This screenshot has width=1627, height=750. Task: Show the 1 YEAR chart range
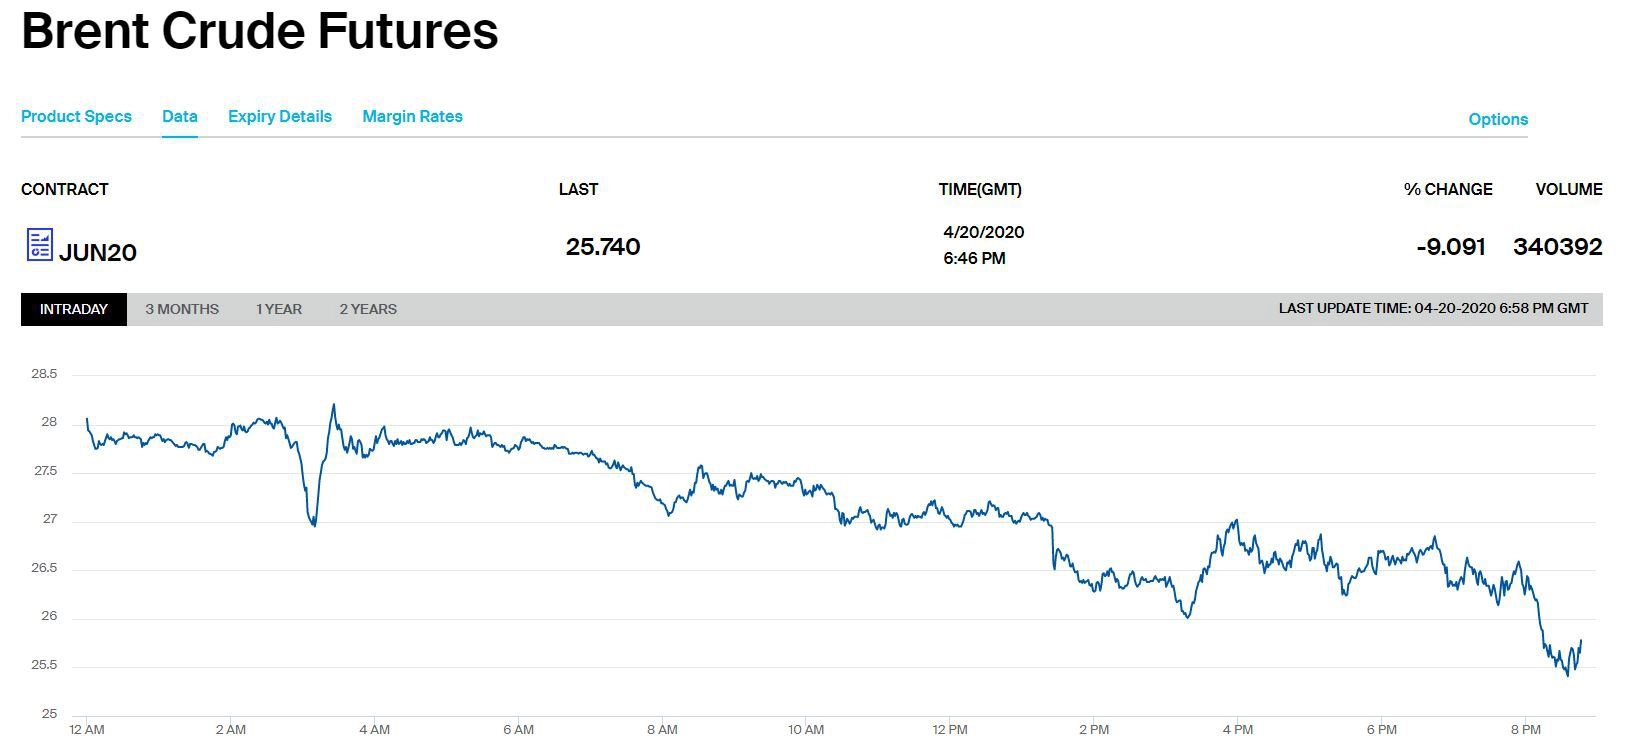point(279,309)
